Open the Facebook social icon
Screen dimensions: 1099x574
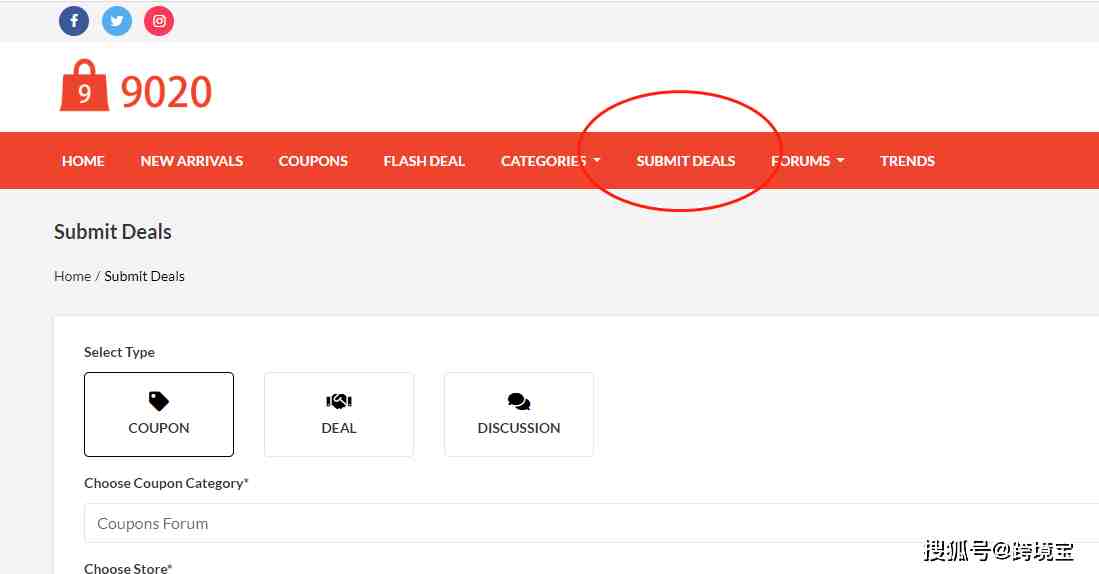pyautogui.click(x=74, y=21)
